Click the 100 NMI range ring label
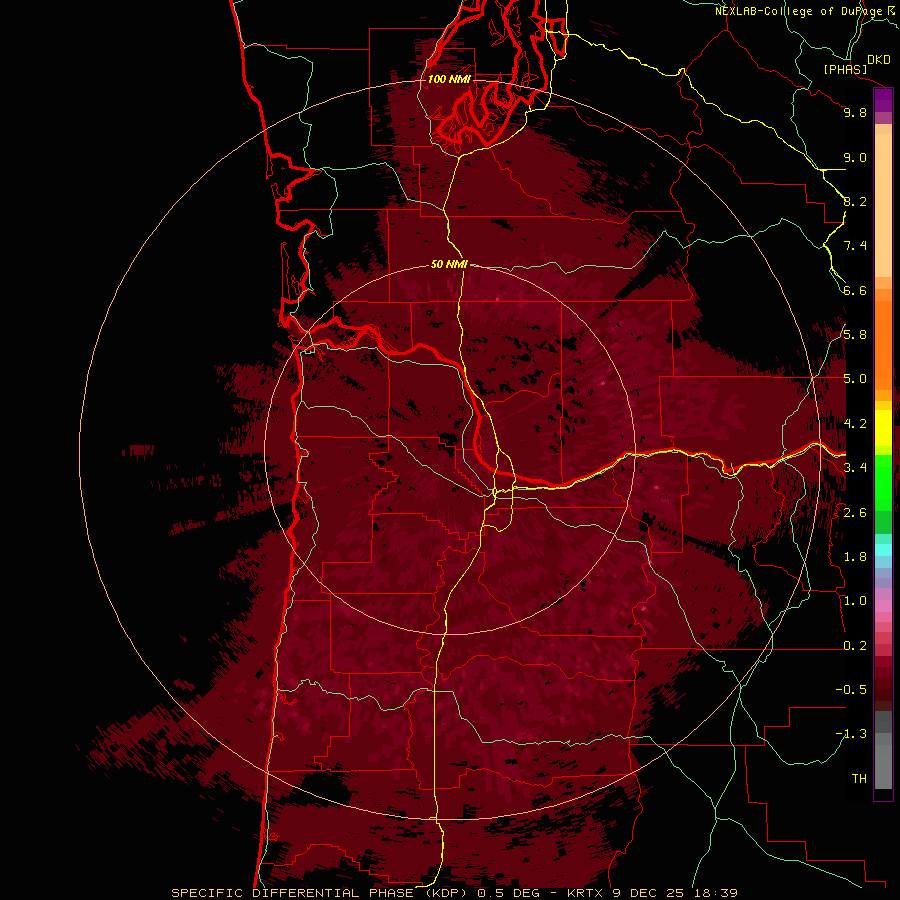This screenshot has height=900, width=900. click(449, 79)
